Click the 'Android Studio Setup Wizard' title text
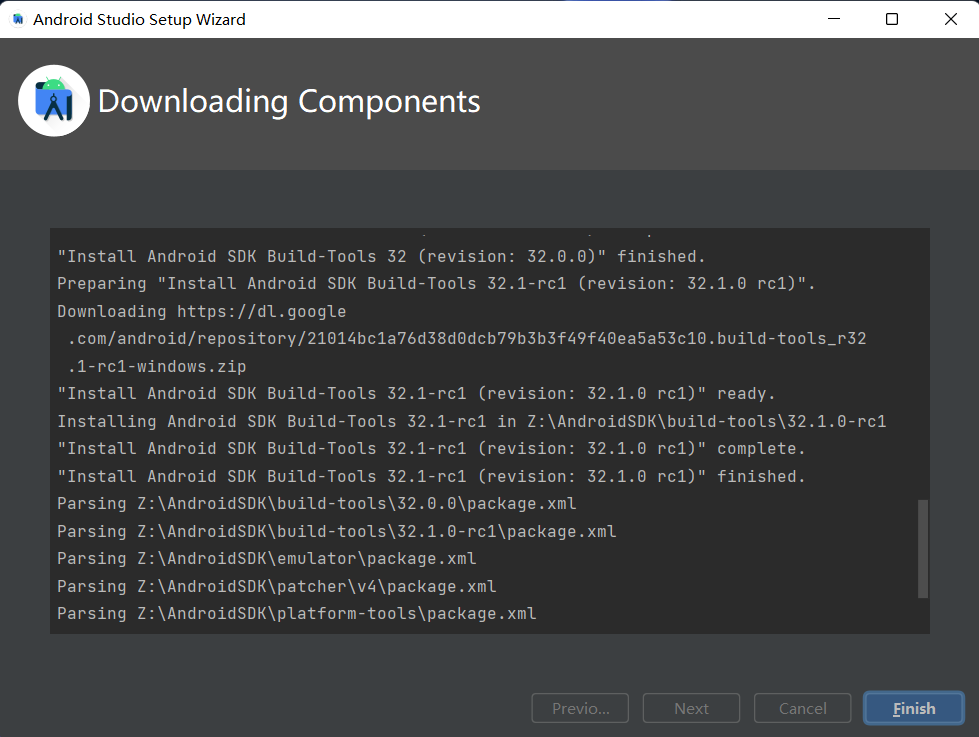This screenshot has width=979, height=737. (x=139, y=19)
